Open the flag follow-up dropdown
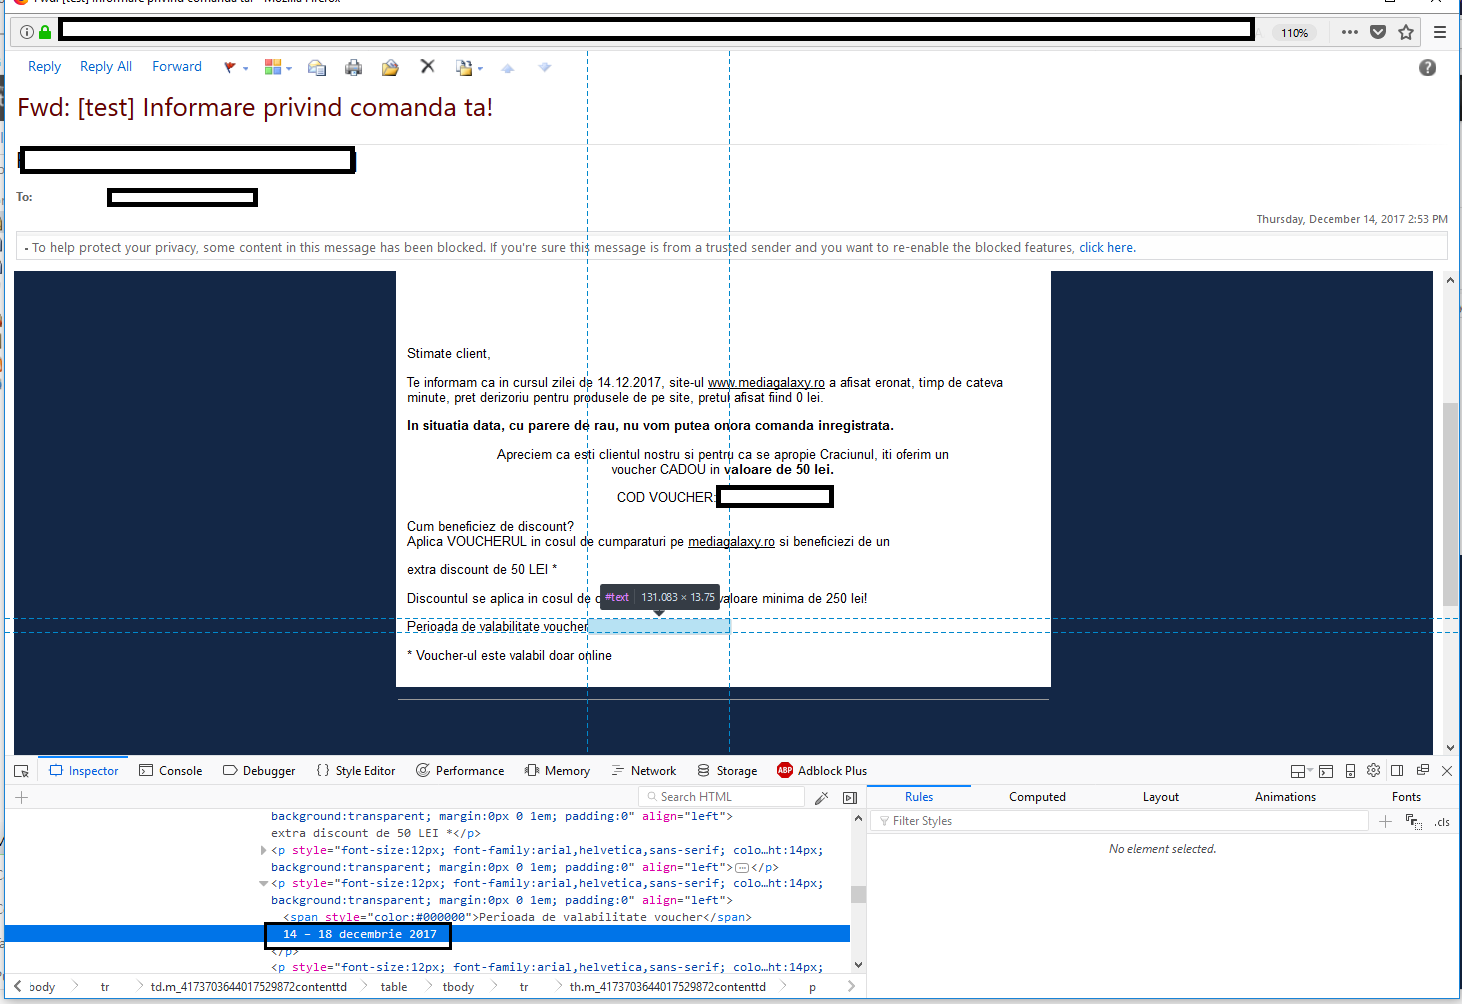Image resolution: width=1462 pixels, height=1004 pixels. point(235,67)
